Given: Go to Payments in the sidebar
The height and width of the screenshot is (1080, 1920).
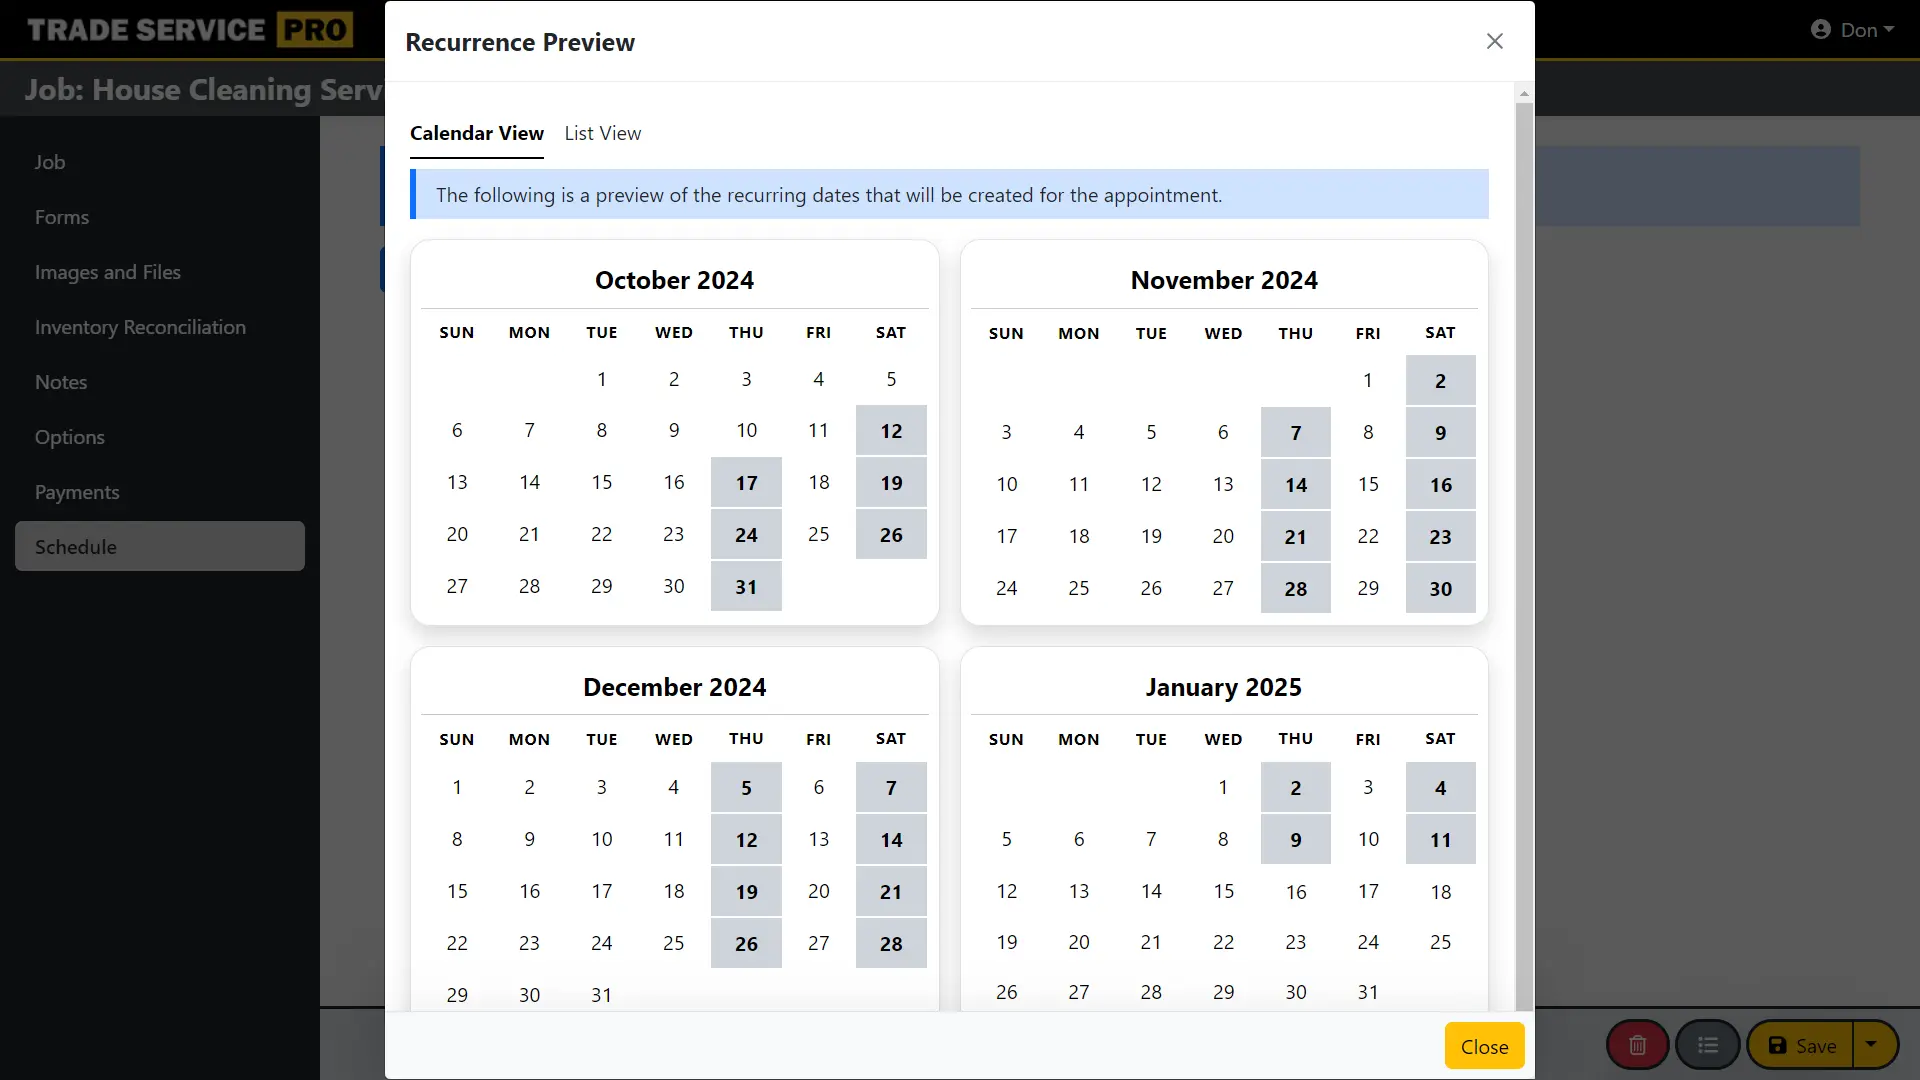Looking at the screenshot, I should tap(77, 492).
